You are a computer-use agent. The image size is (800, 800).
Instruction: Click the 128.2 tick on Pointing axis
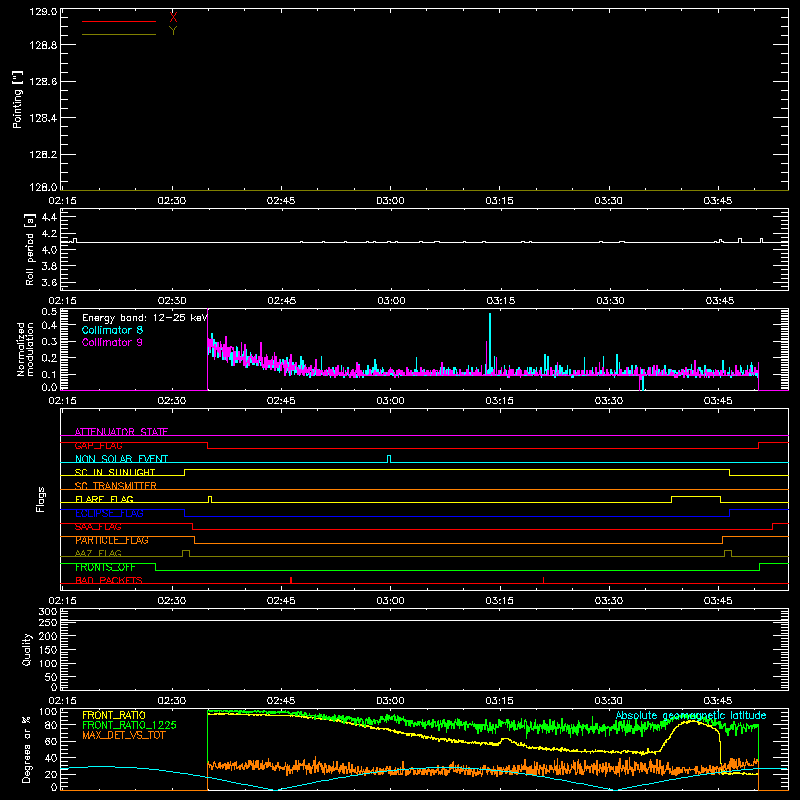click(43, 155)
